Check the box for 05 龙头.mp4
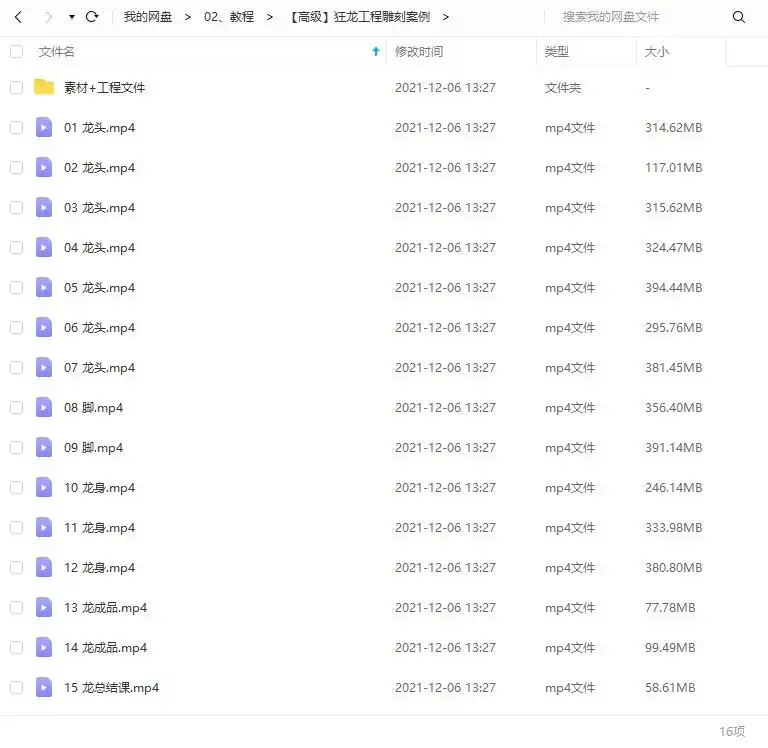This screenshot has height=748, width=768. click(16, 288)
